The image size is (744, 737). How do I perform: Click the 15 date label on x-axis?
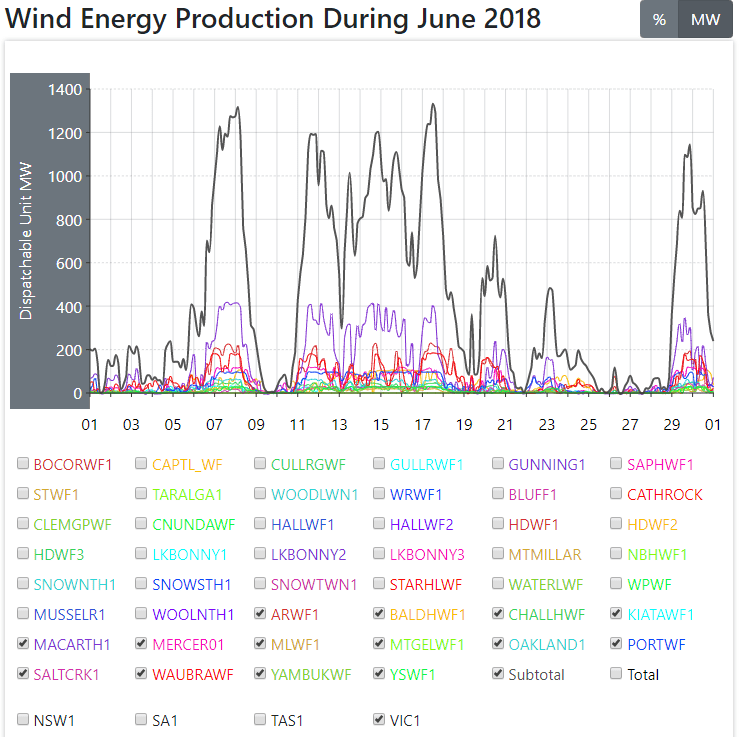coord(381,424)
